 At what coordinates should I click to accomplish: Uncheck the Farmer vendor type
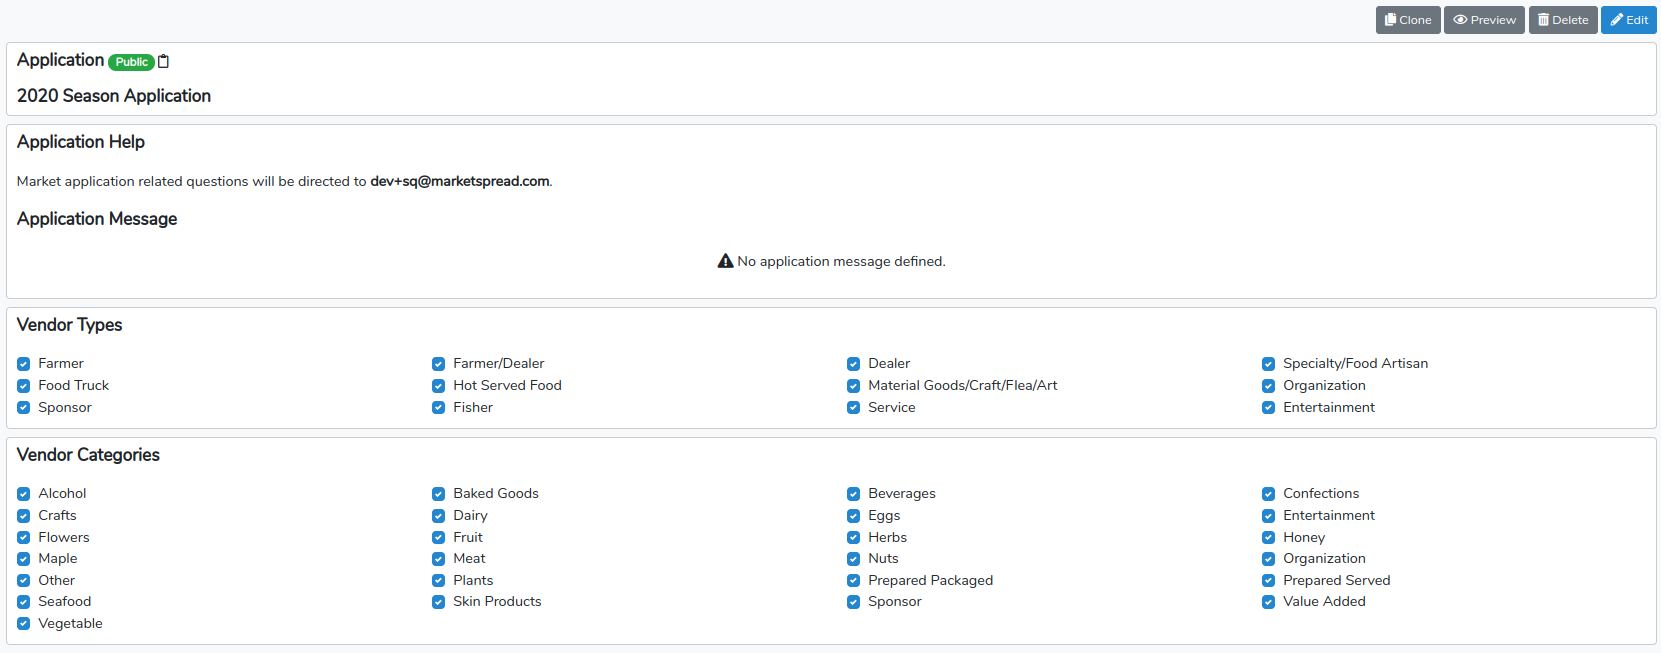coord(23,364)
